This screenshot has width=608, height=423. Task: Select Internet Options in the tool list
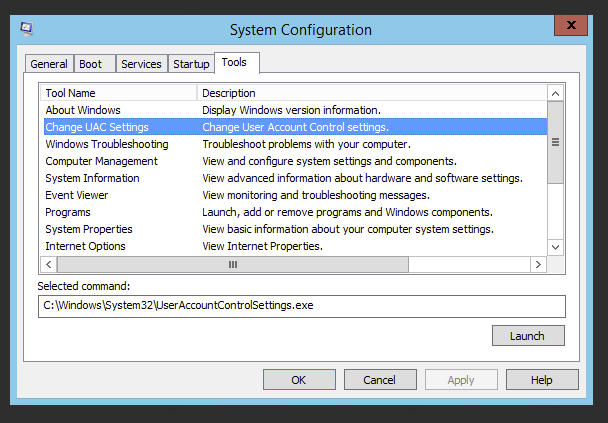[85, 246]
